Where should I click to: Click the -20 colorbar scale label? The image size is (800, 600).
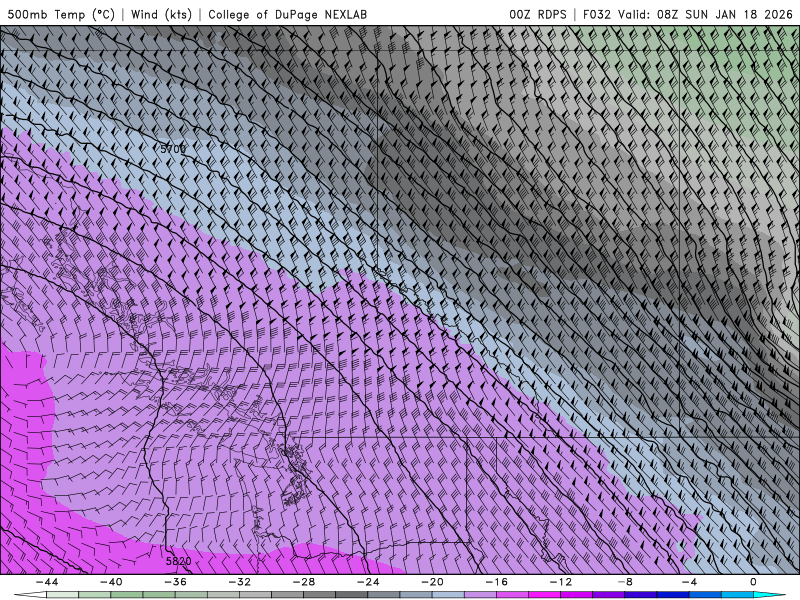tap(432, 582)
